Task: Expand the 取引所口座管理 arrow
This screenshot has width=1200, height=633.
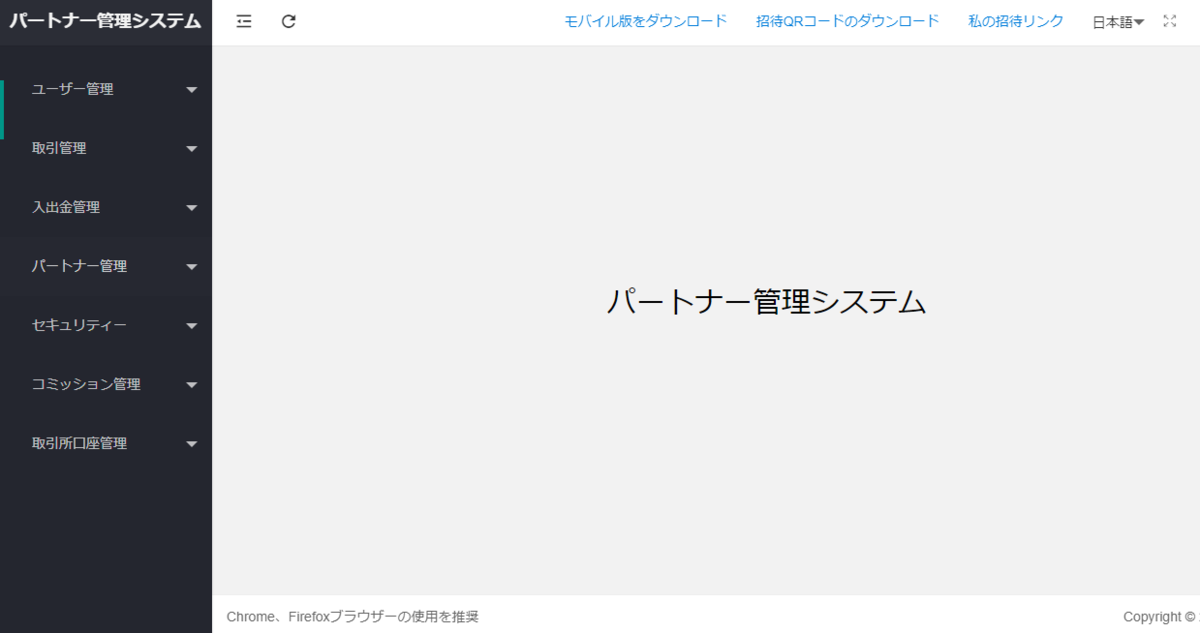Action: click(x=192, y=444)
